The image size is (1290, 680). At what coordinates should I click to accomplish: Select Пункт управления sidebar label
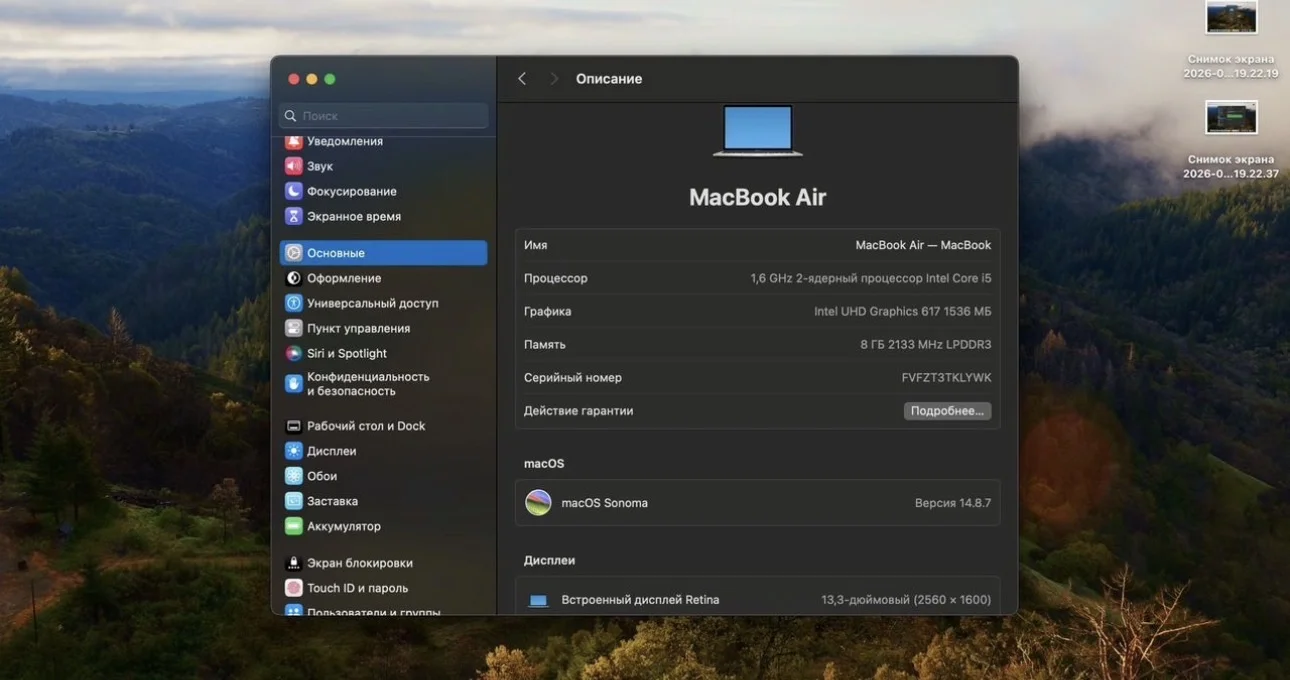click(359, 328)
